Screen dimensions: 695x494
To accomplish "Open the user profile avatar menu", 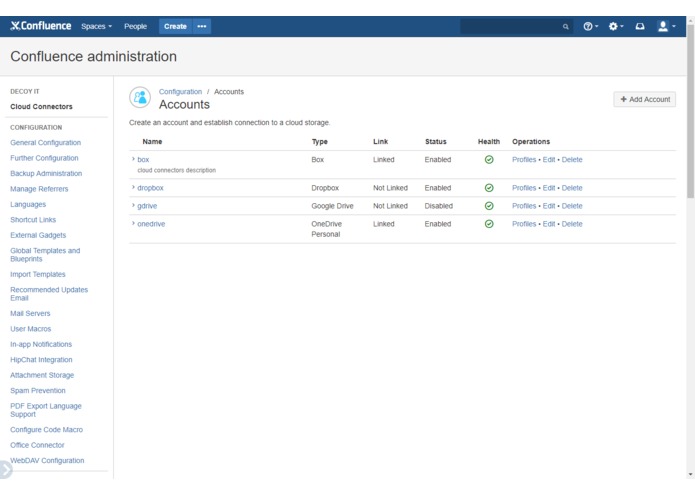I will 666,27.
